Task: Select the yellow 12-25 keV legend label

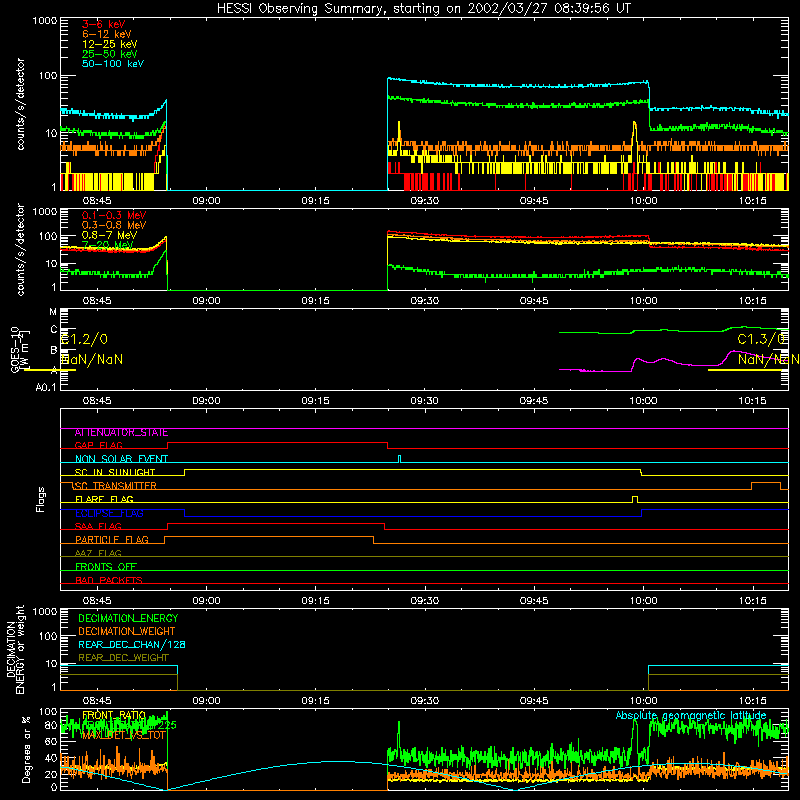Action: click(110, 44)
